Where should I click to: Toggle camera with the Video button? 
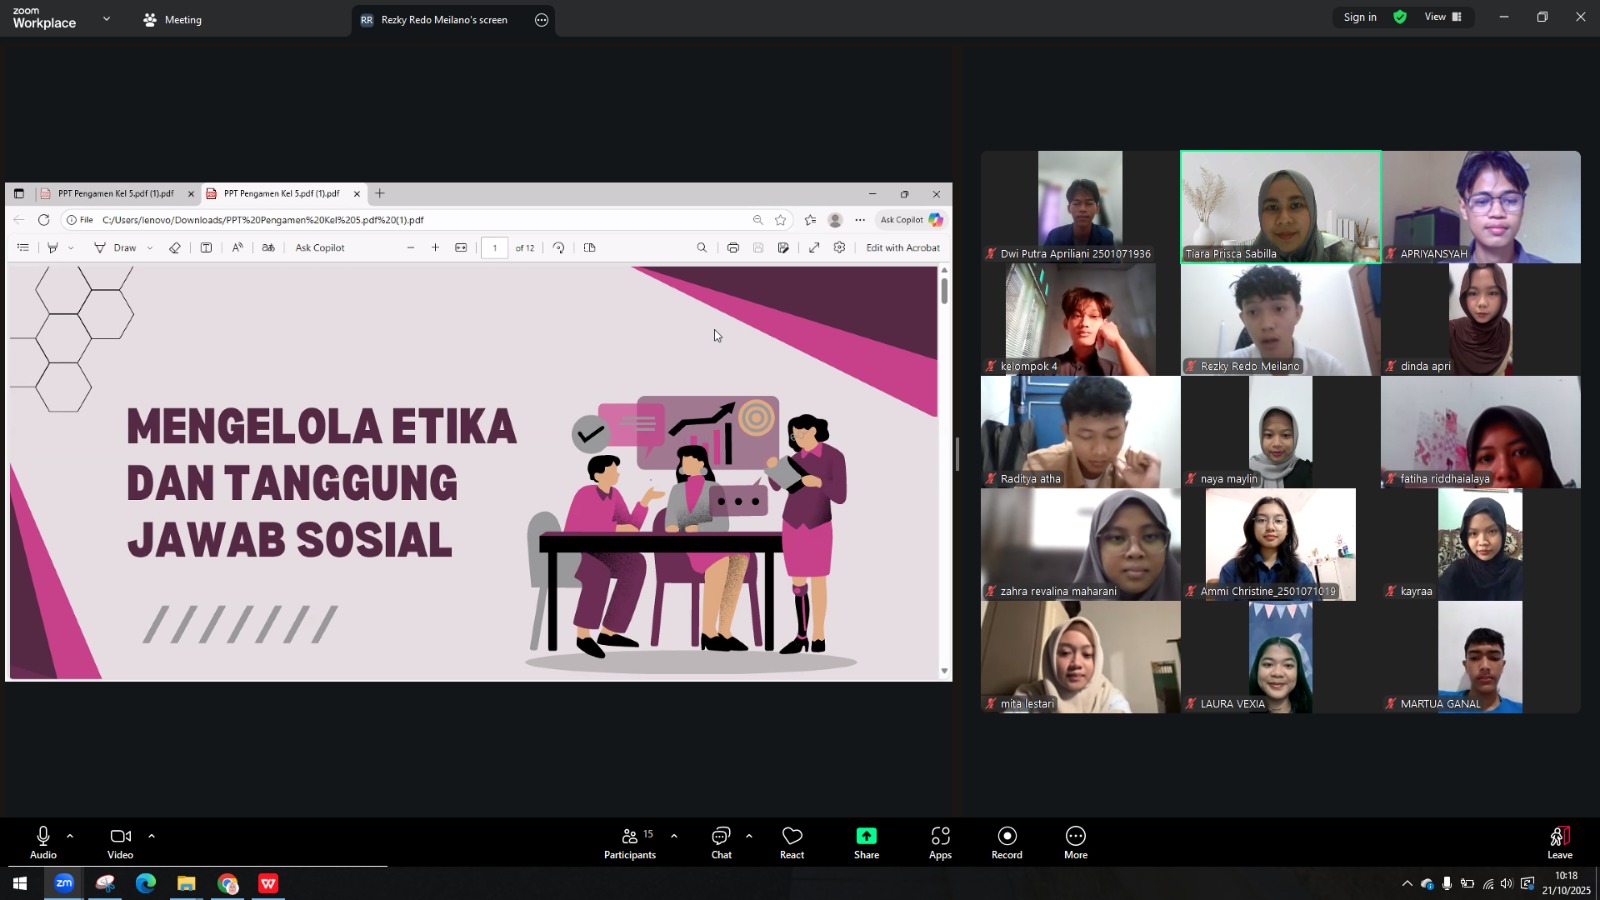click(x=120, y=842)
